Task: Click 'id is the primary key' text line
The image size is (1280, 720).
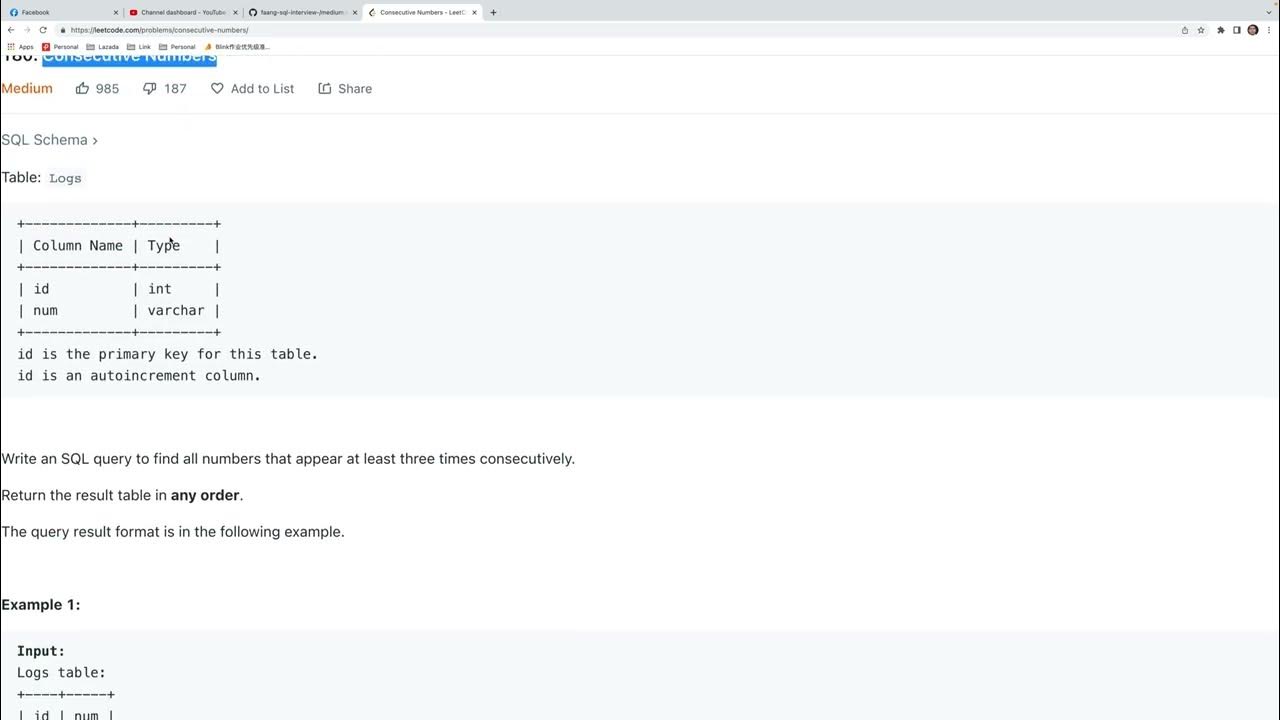Action: coord(167,354)
